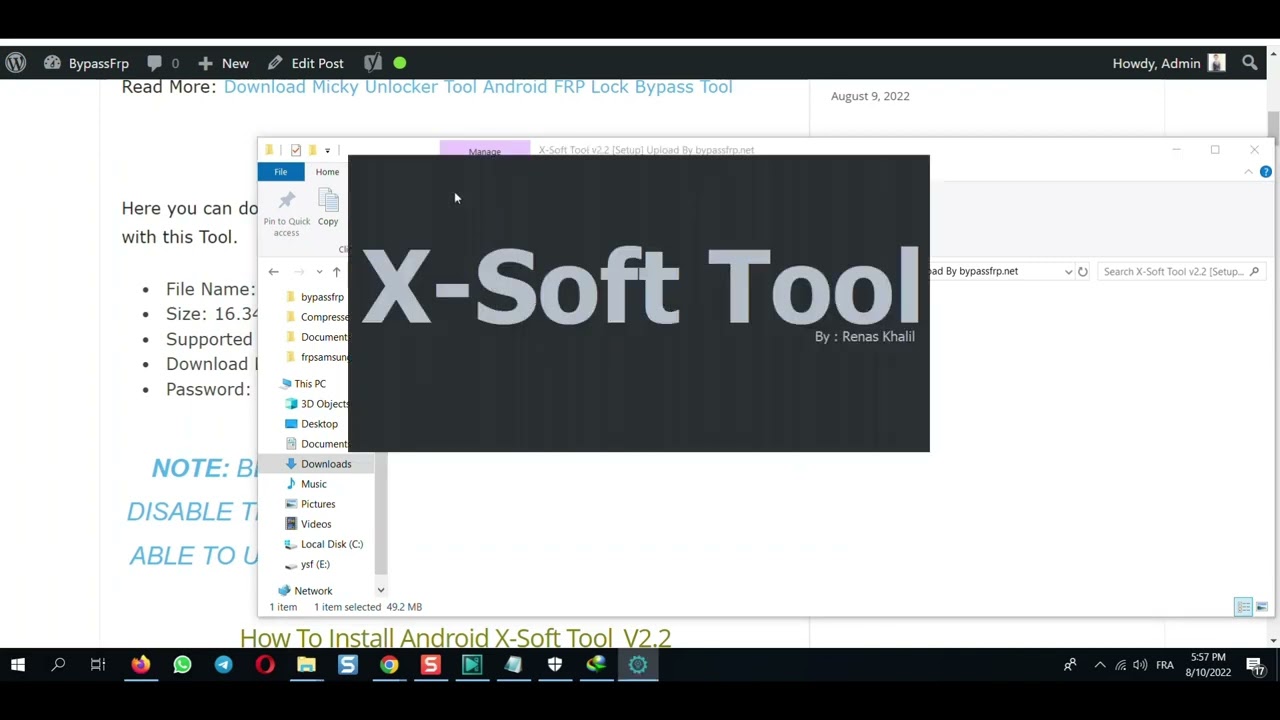
Task: Open the taskbar clock and calendar
Action: point(1208,665)
